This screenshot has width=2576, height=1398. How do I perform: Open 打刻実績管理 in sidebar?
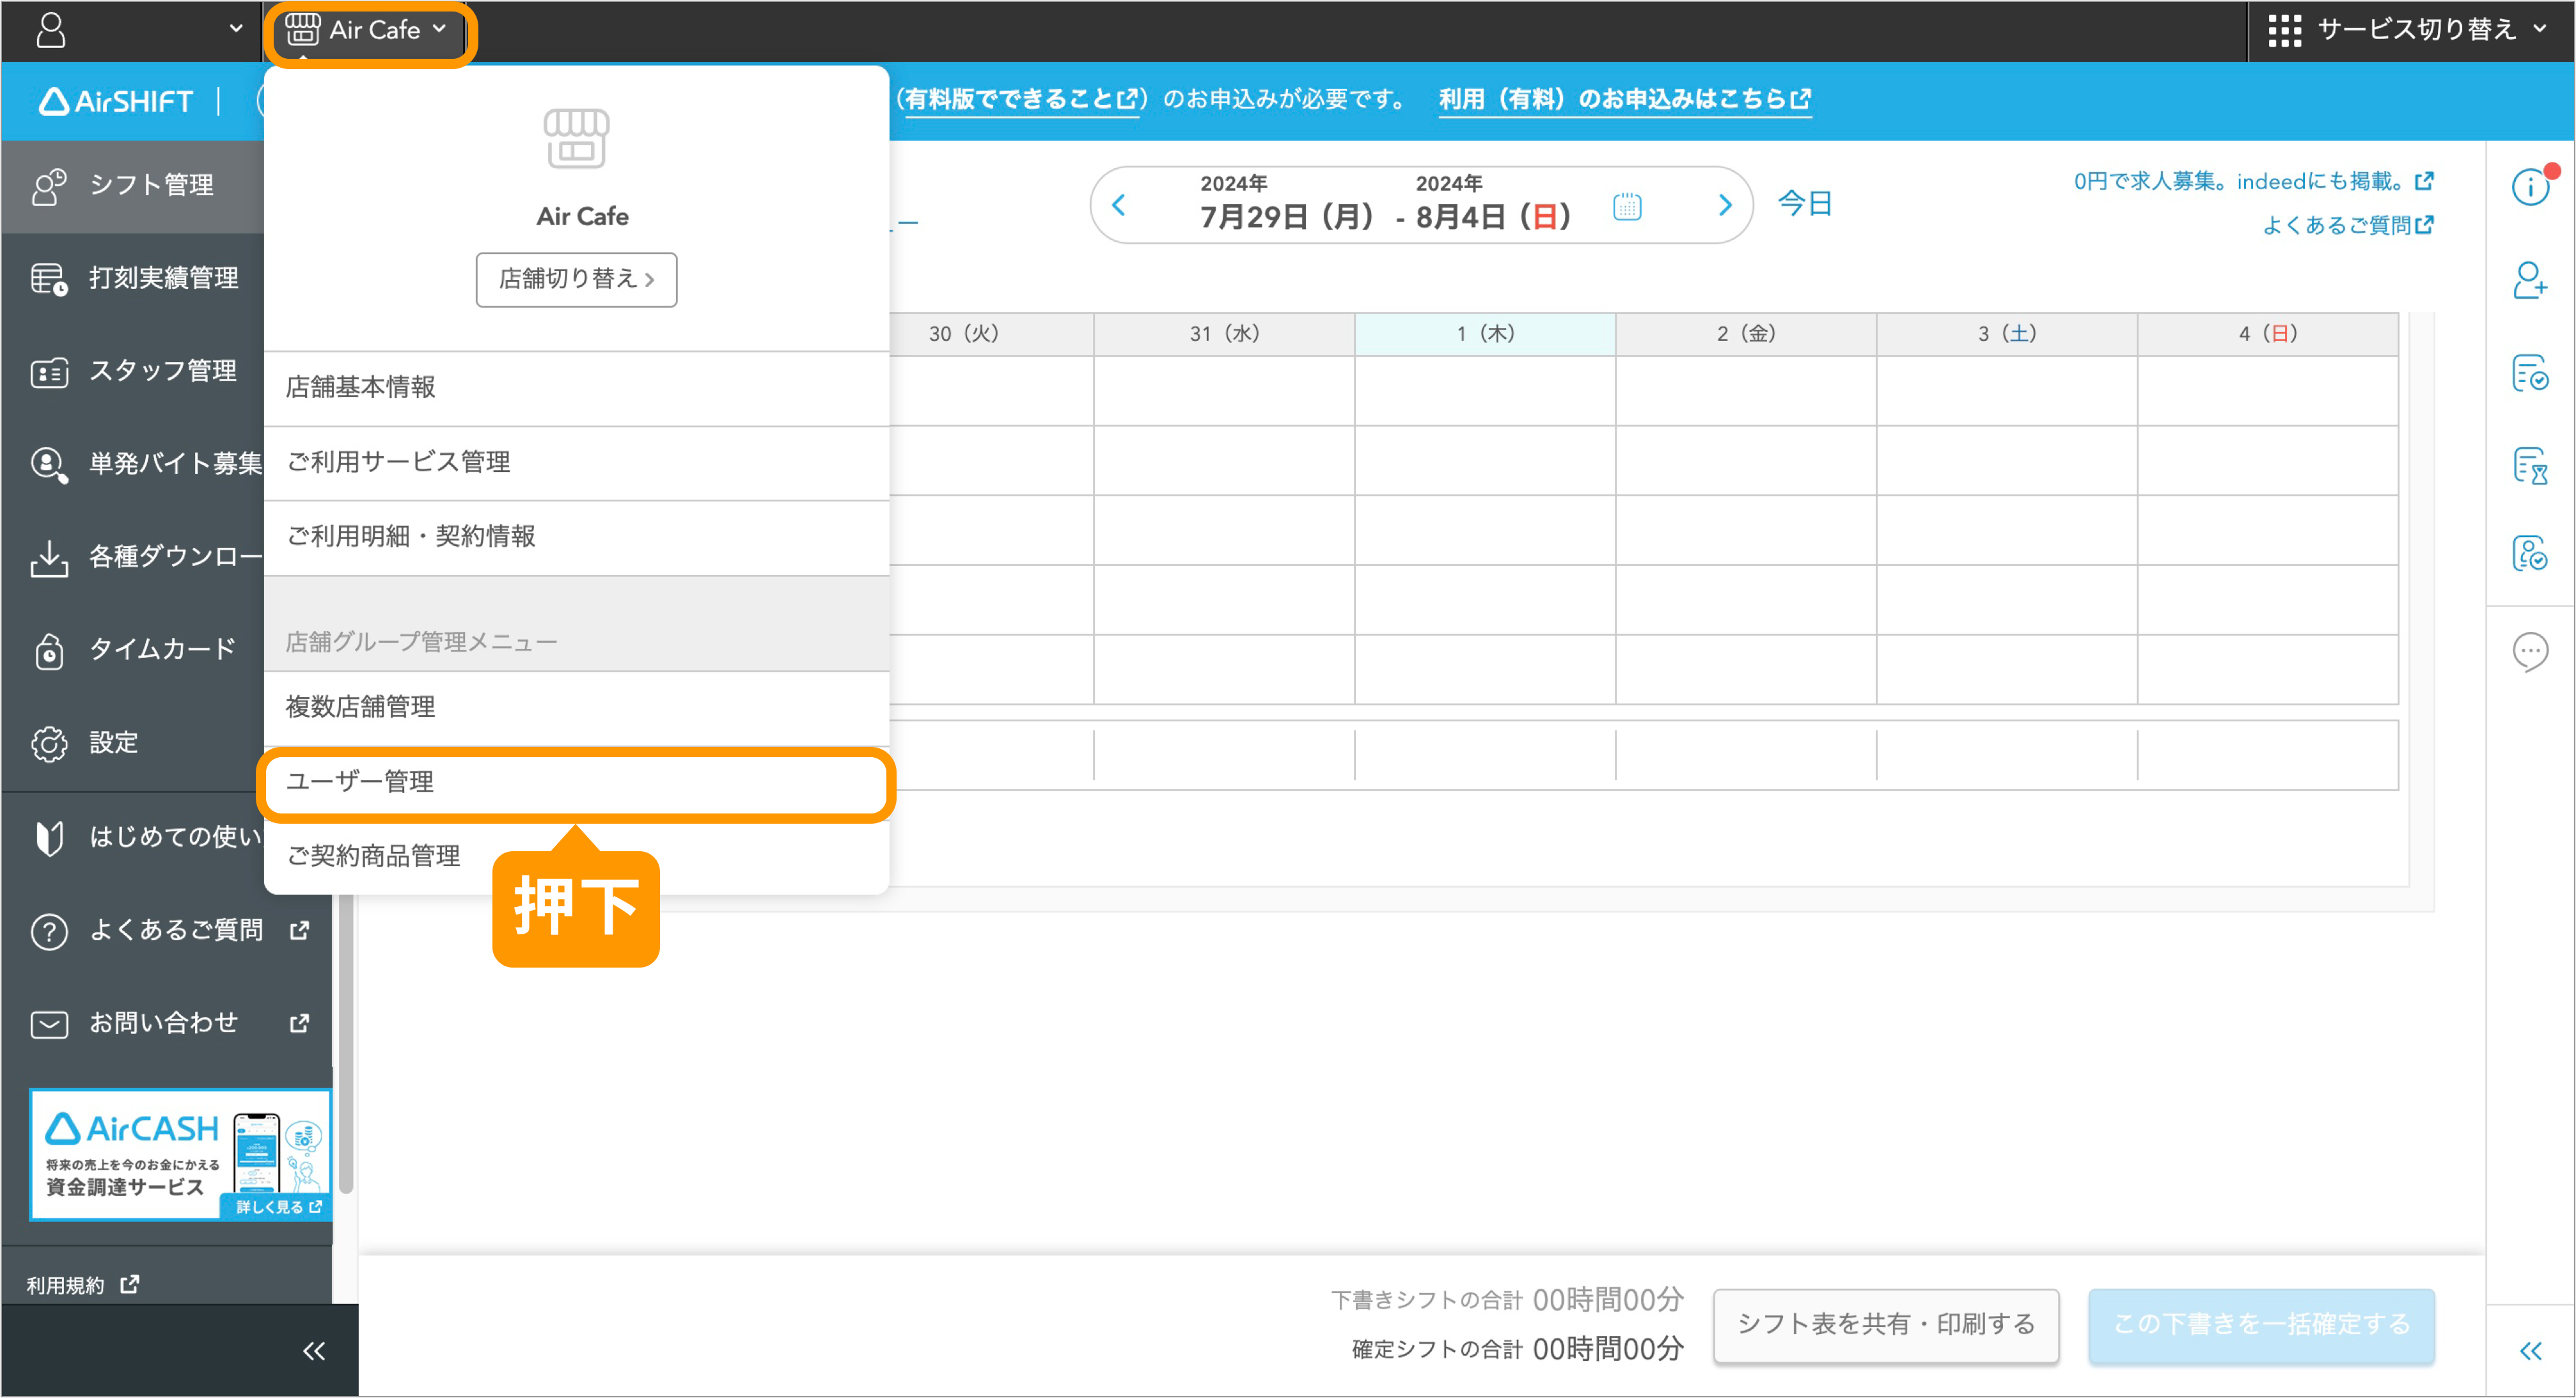(x=132, y=278)
